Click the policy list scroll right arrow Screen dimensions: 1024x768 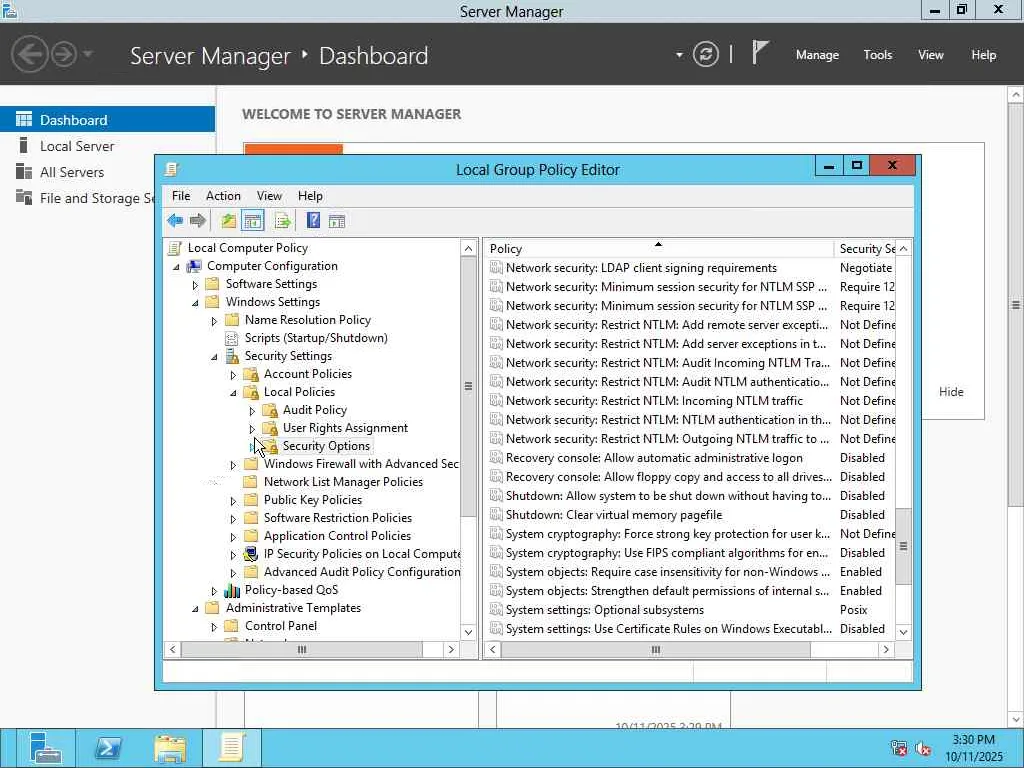886,650
